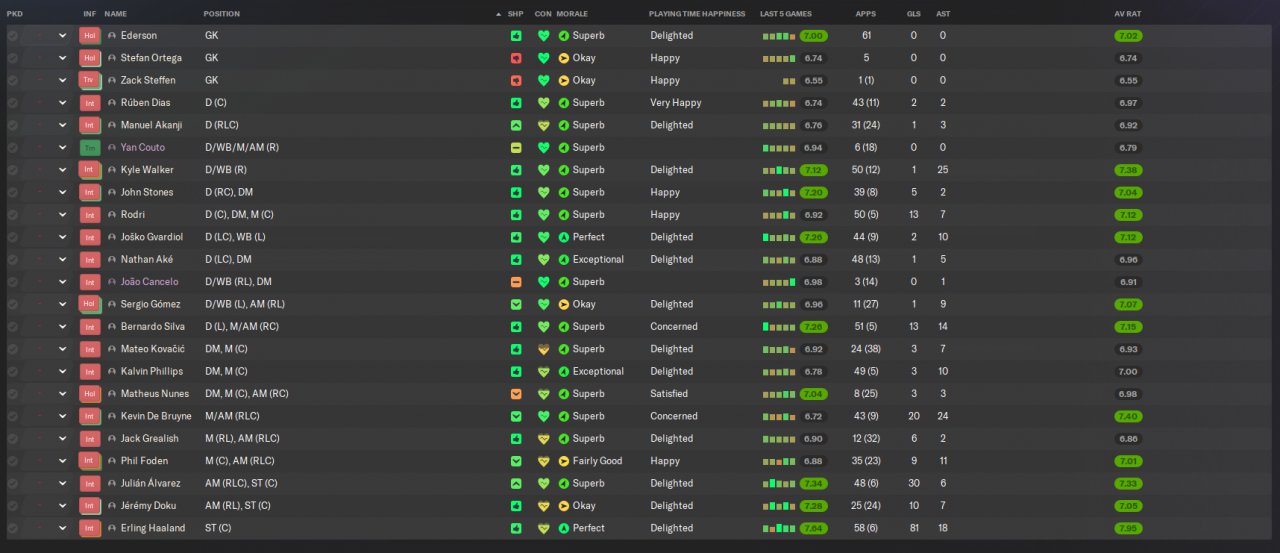Toggle the picked checkmark for Rodri
The image size is (1280, 553).
click(12, 214)
